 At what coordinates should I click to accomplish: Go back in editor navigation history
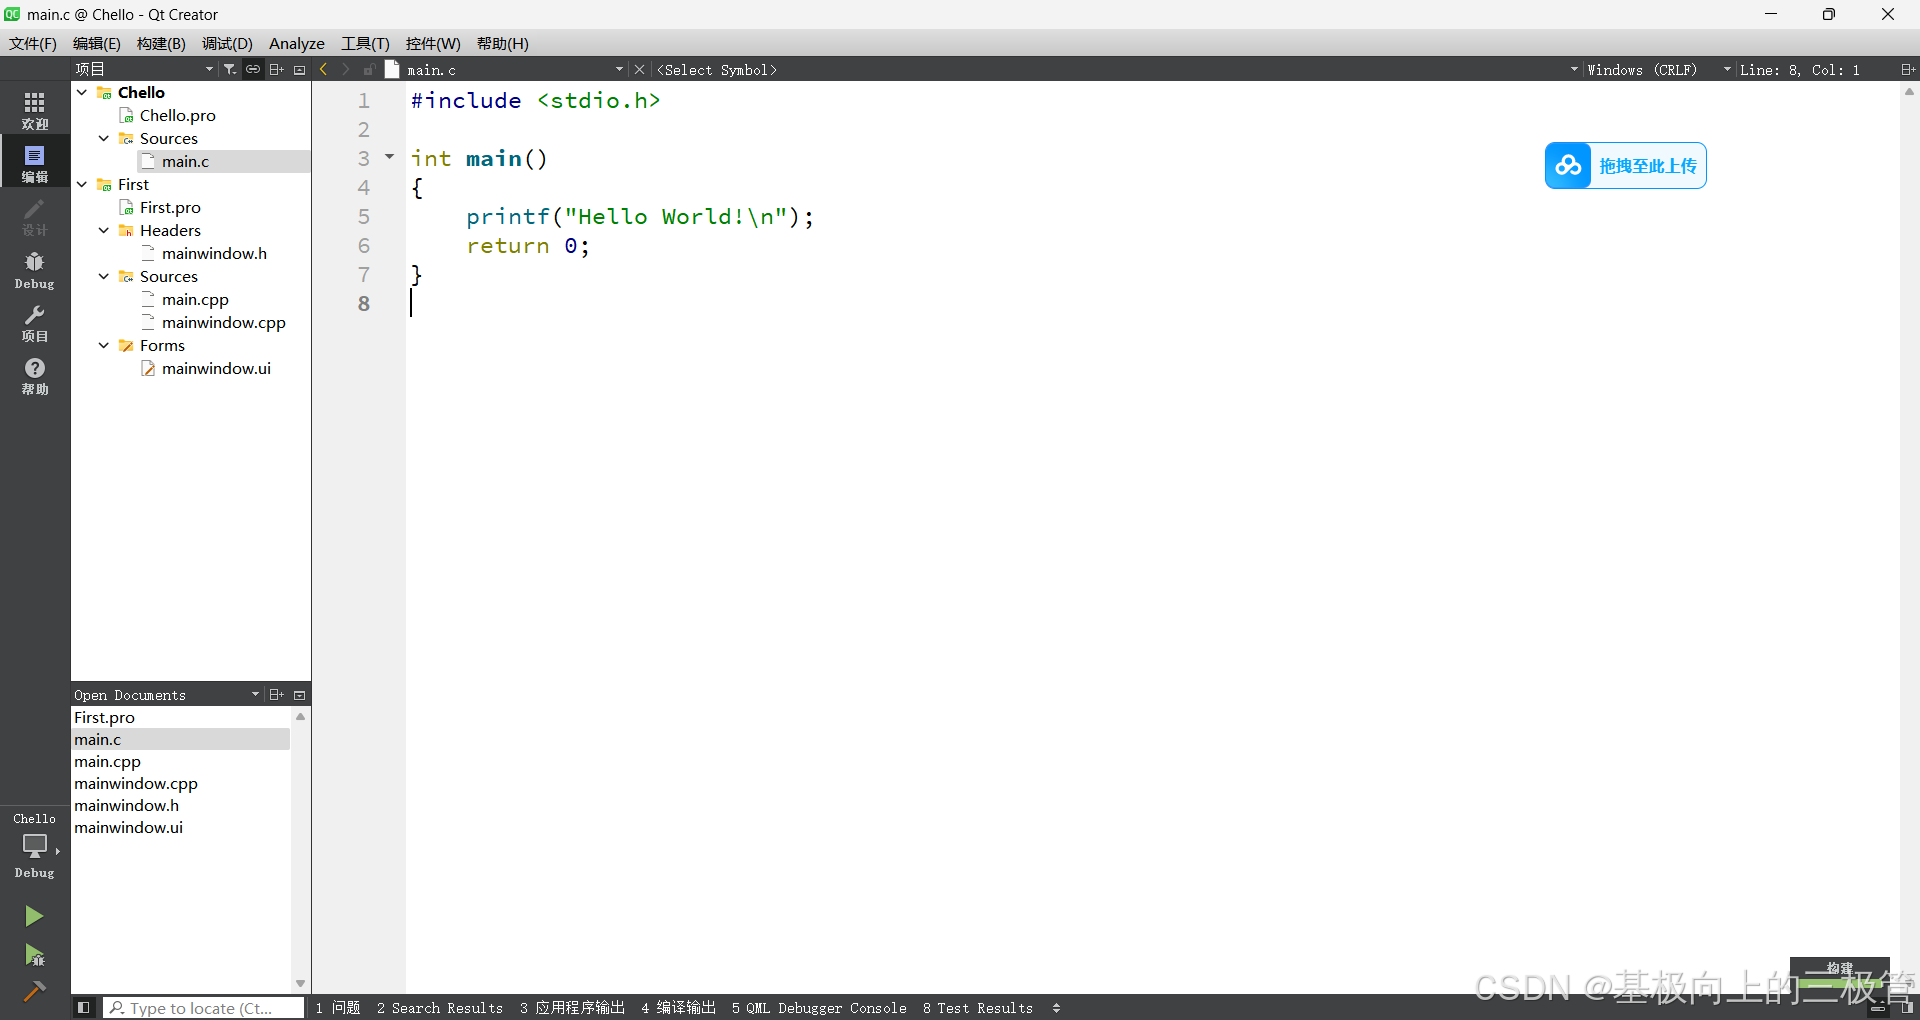pos(323,69)
